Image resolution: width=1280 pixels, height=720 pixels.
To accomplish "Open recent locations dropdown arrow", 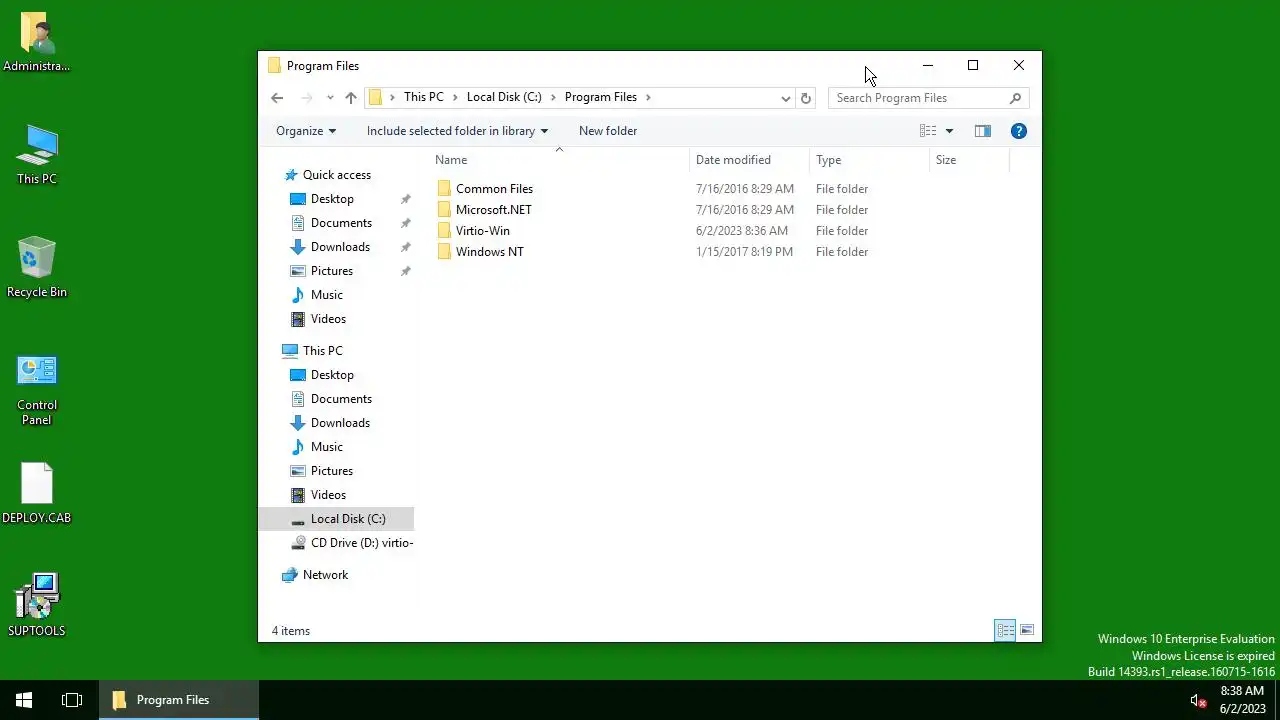I will pos(330,98).
